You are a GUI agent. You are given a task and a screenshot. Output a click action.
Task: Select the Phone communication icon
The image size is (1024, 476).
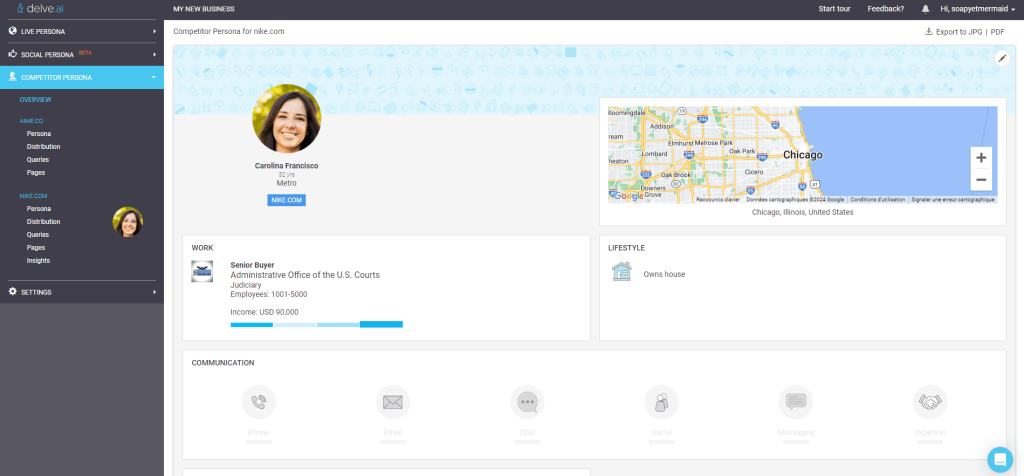[x=259, y=402]
